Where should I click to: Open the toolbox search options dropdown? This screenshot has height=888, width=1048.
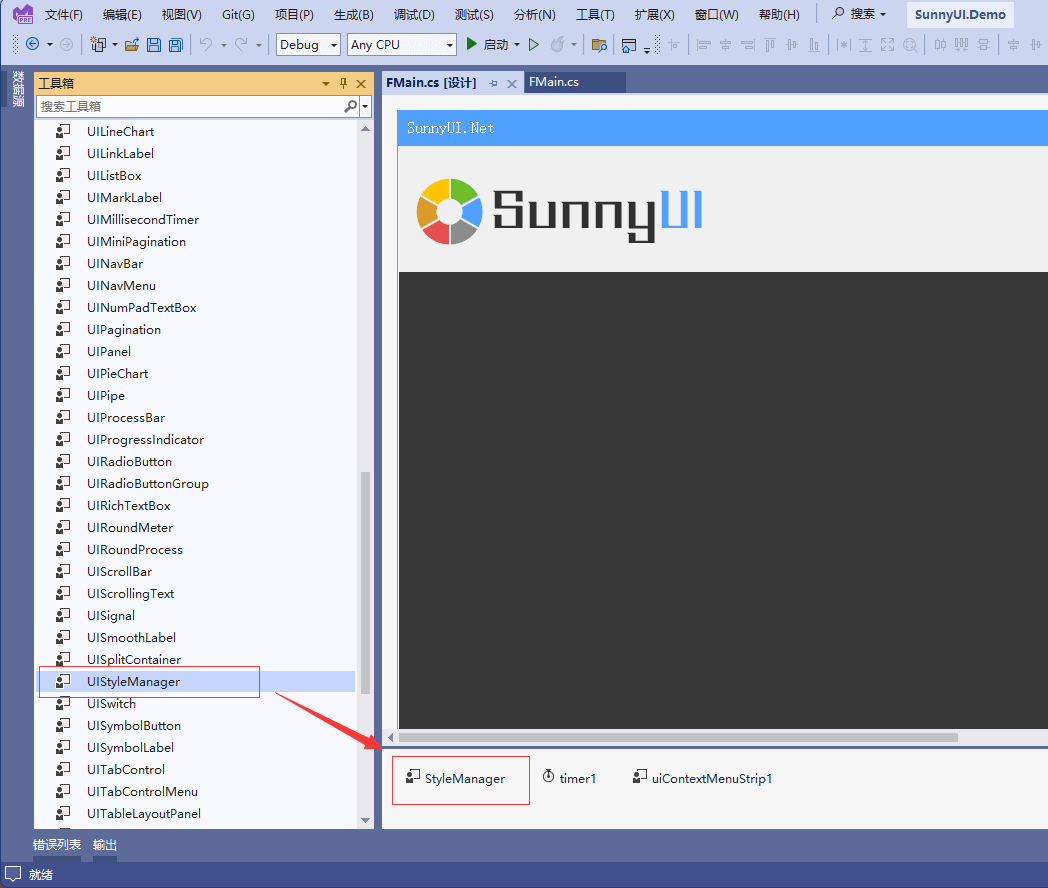click(x=365, y=106)
